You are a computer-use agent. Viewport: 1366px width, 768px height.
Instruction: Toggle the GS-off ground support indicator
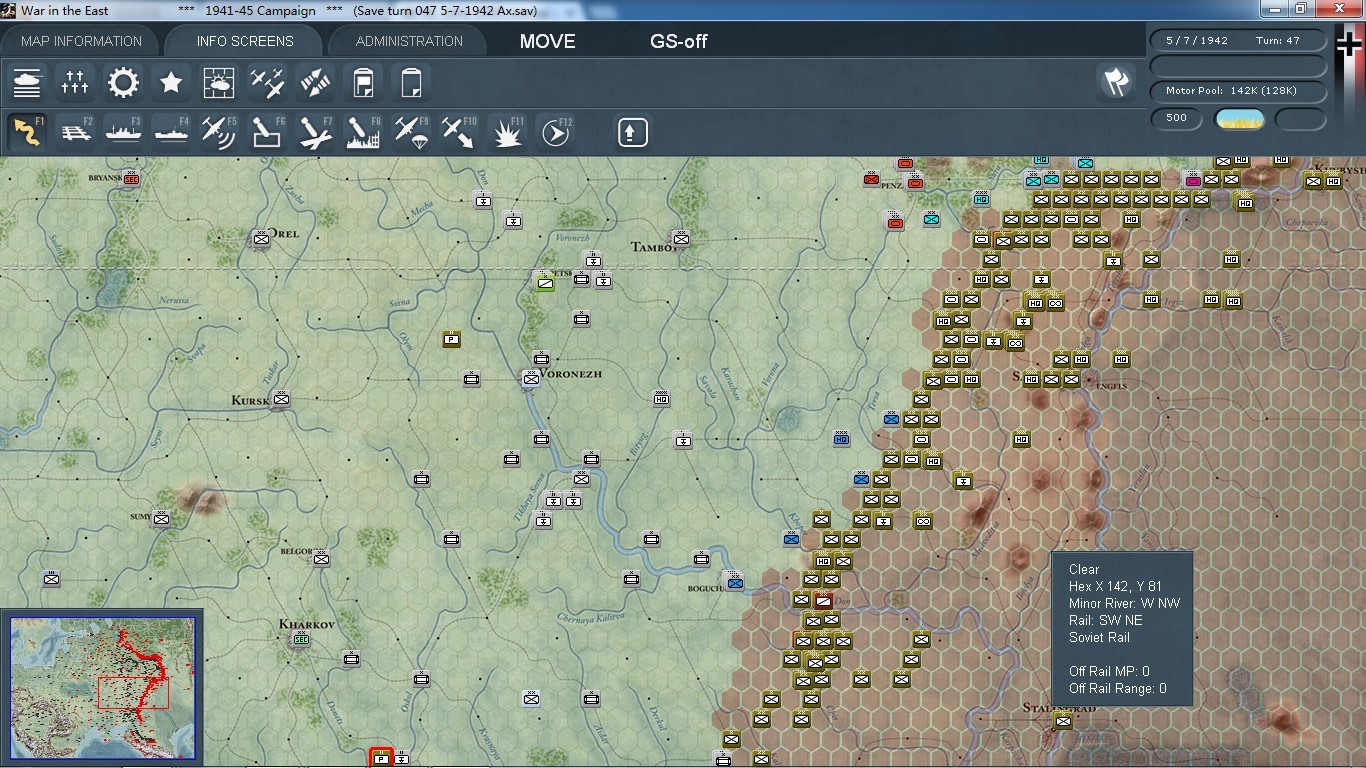pos(679,41)
